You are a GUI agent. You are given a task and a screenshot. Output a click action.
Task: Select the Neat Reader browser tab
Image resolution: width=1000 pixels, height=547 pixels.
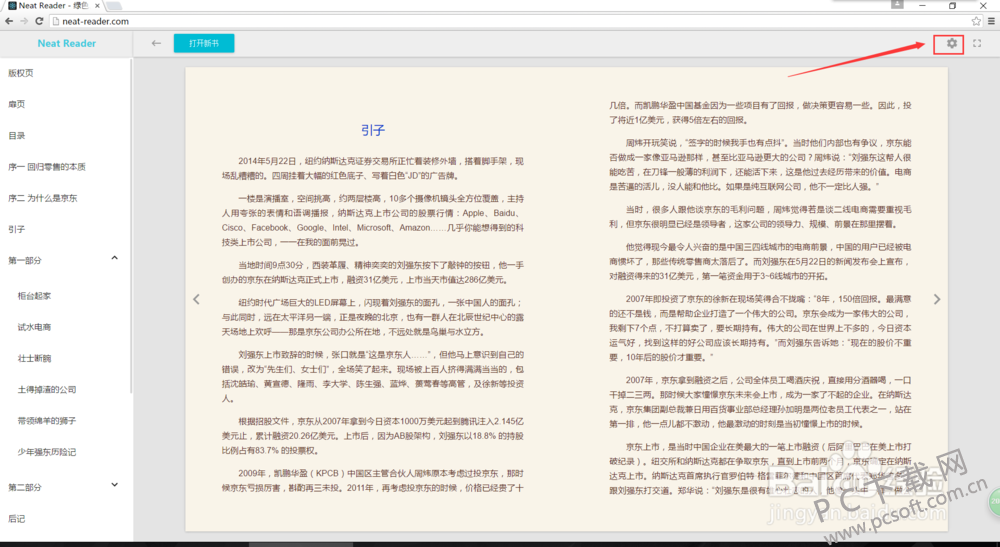54,6
